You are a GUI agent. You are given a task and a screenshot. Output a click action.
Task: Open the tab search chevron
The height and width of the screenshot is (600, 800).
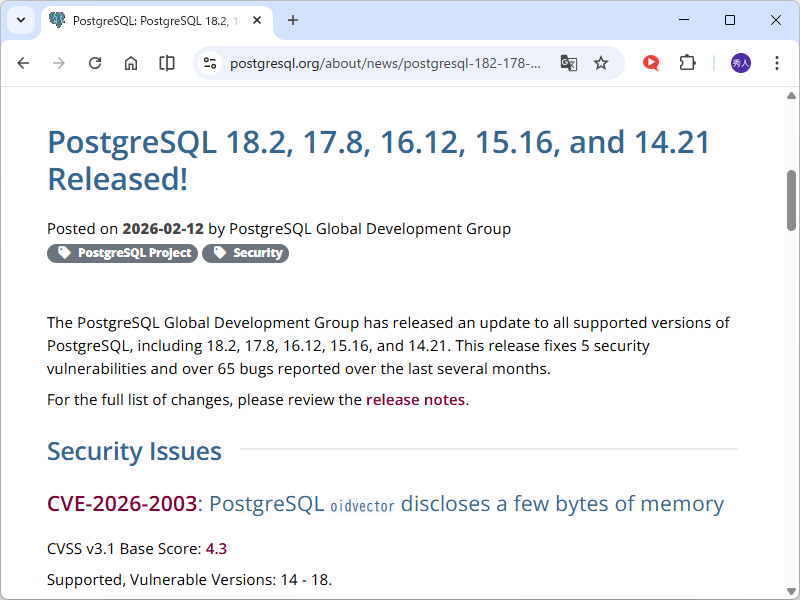[x=21, y=20]
